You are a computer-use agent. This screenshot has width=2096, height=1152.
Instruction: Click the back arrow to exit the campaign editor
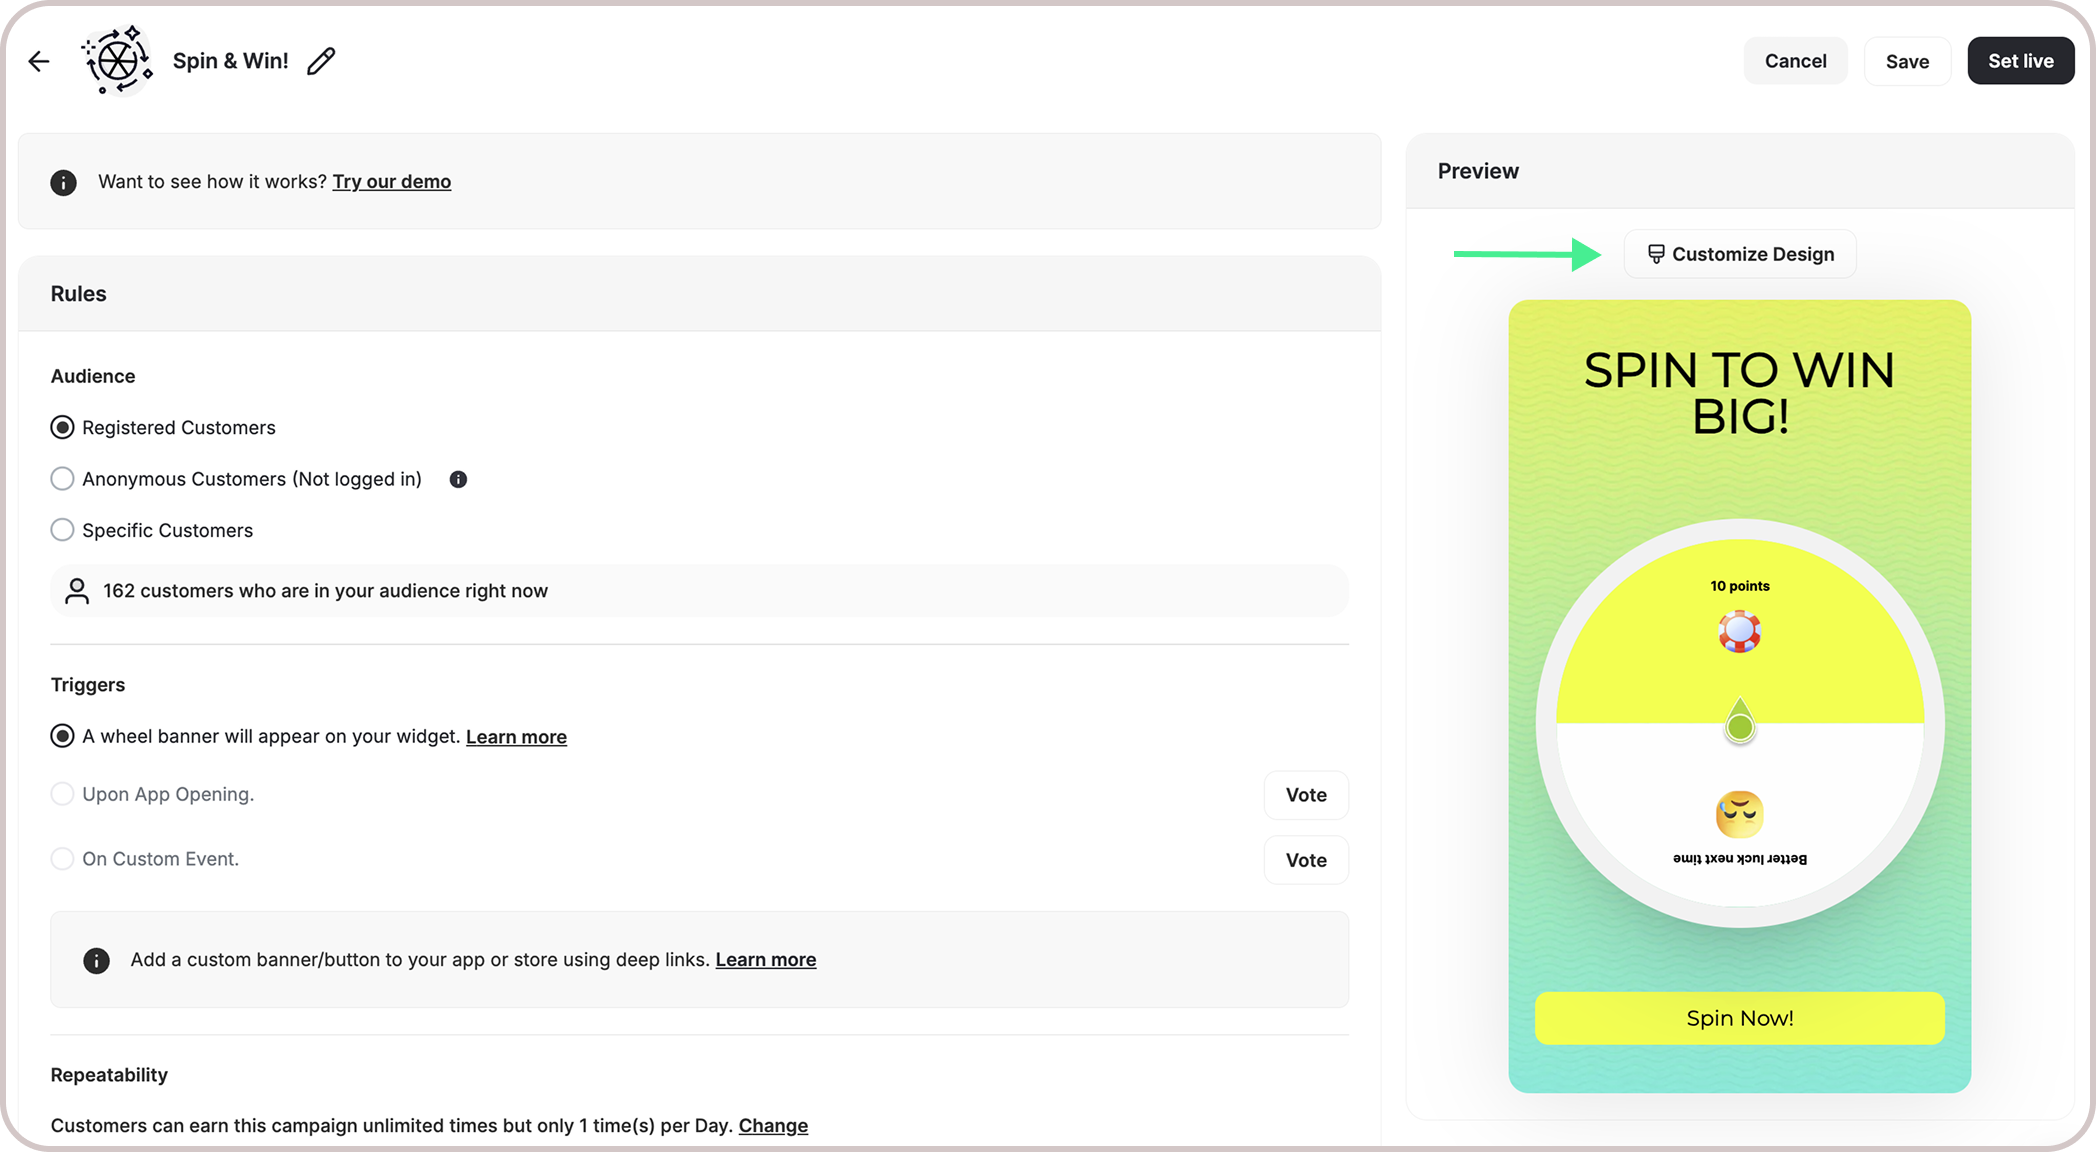coord(38,61)
